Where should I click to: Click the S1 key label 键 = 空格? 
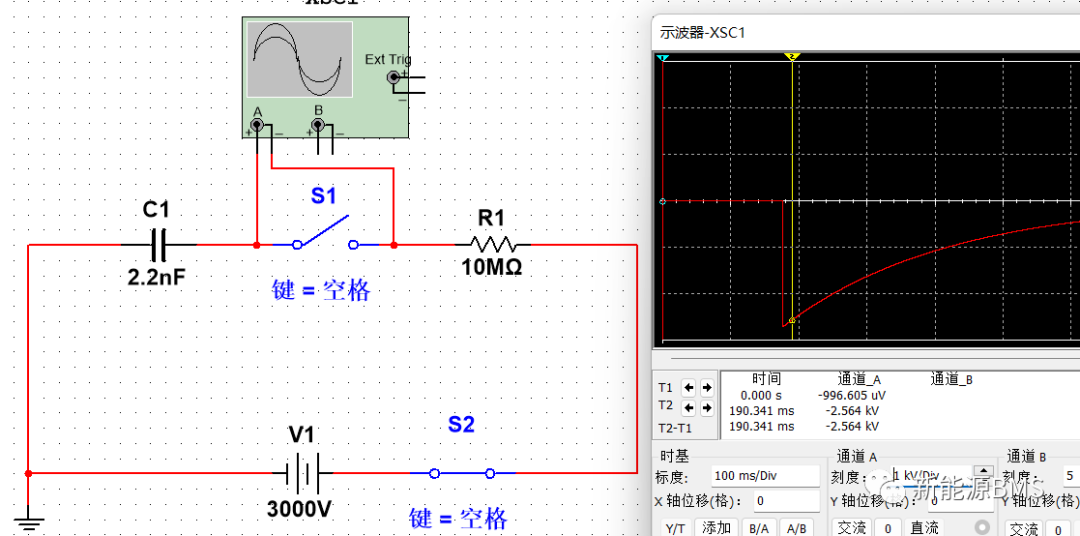(x=321, y=291)
